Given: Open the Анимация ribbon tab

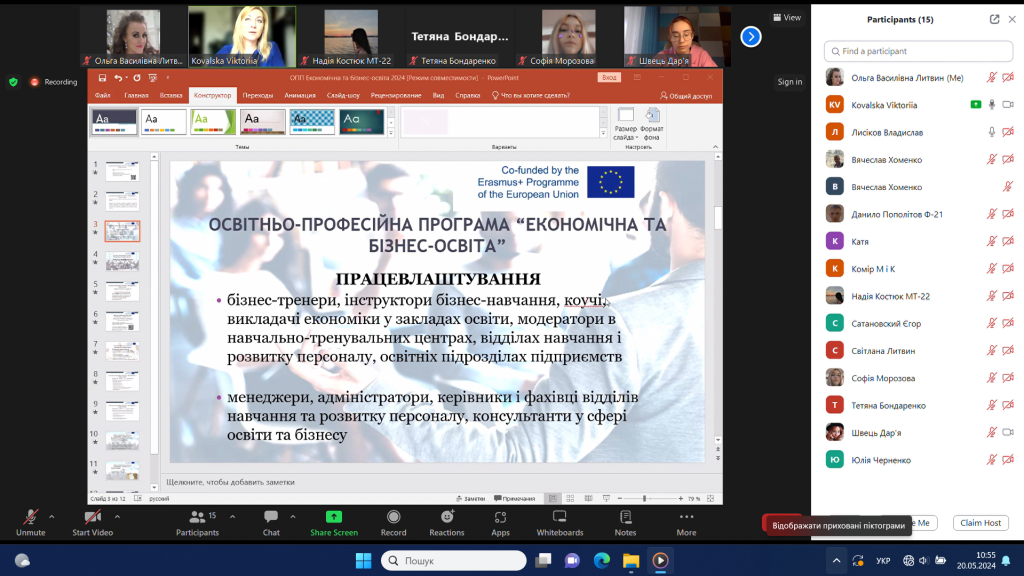Looking at the screenshot, I should pyautogui.click(x=300, y=95).
